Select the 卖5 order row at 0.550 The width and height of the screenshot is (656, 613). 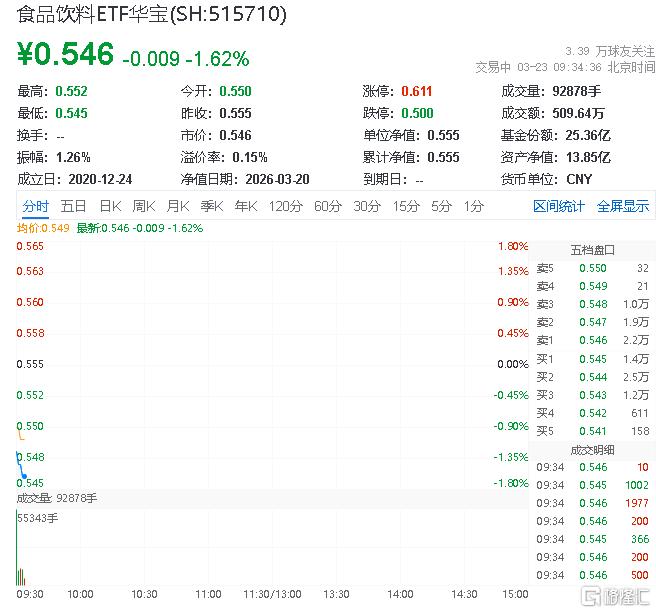pyautogui.click(x=592, y=268)
